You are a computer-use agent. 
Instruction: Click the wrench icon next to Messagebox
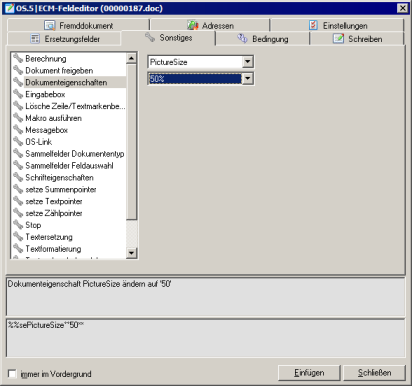point(18,130)
